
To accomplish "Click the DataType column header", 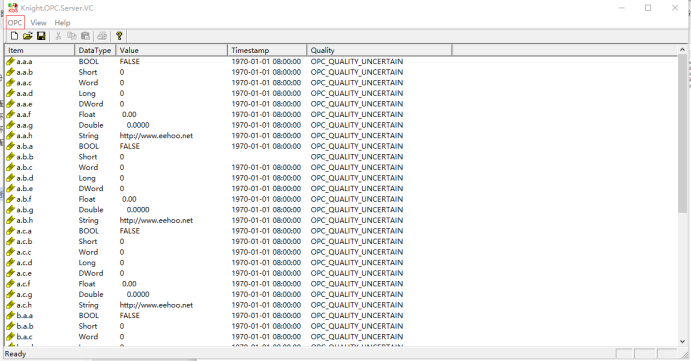I will point(95,50).
